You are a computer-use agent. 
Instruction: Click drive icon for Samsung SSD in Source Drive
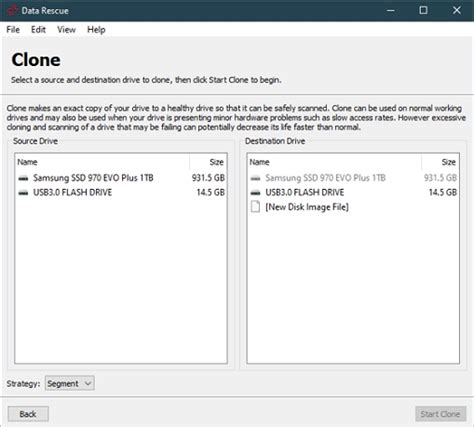[x=23, y=178]
